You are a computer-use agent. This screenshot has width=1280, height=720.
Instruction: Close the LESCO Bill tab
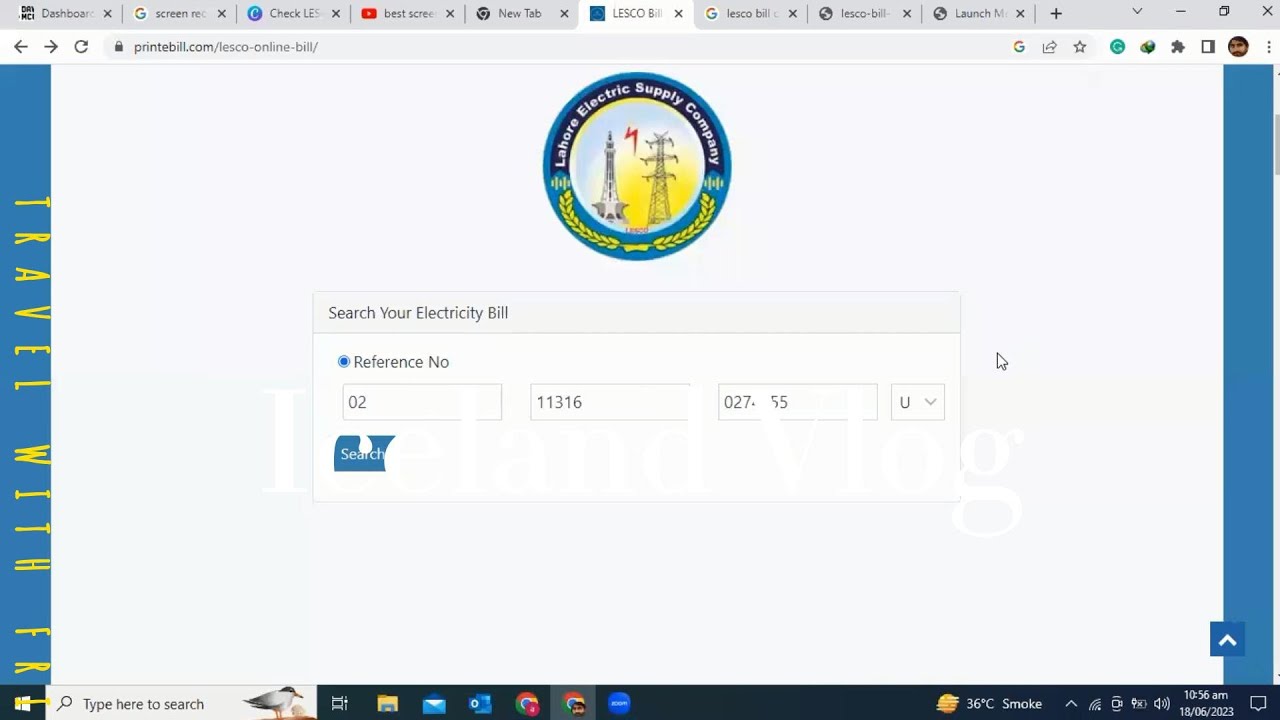click(678, 14)
